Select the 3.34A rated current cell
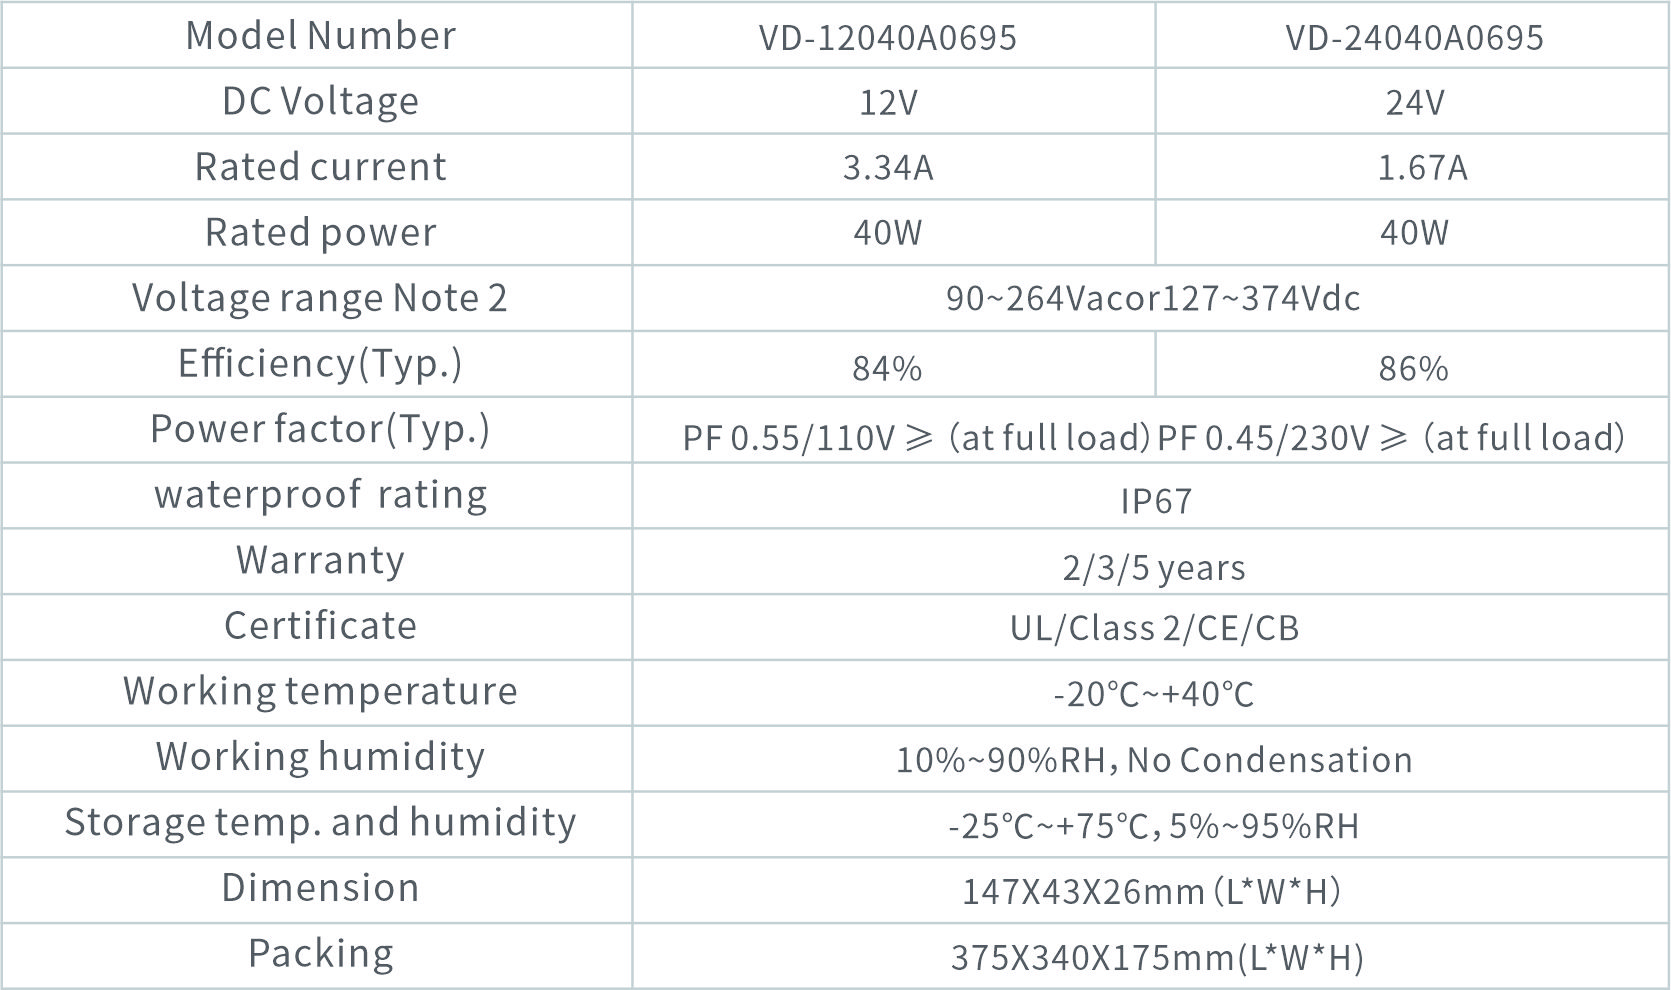The height and width of the screenshot is (990, 1671). (888, 167)
